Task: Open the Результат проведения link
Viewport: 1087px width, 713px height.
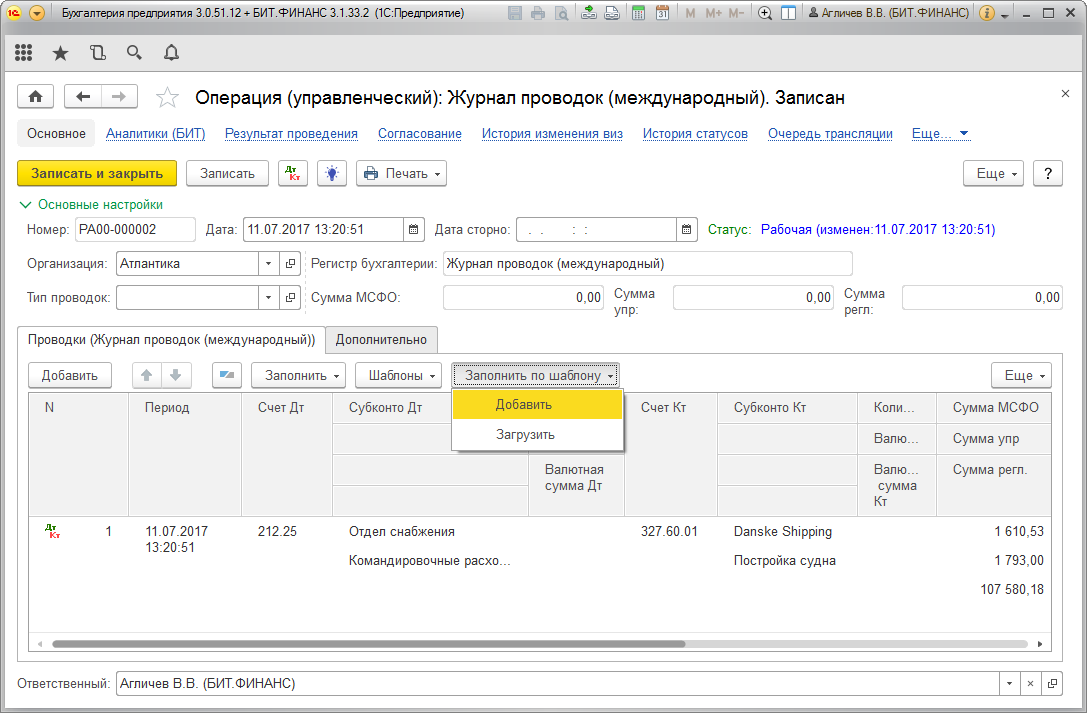Action: (291, 134)
